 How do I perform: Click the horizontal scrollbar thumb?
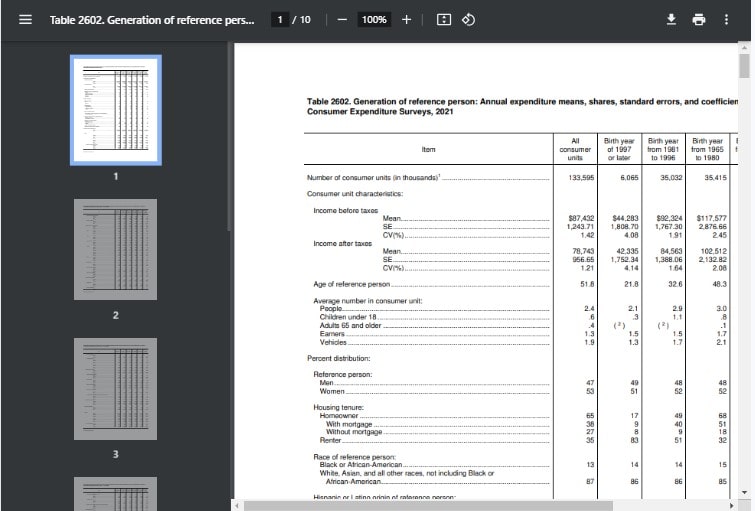click(429, 506)
